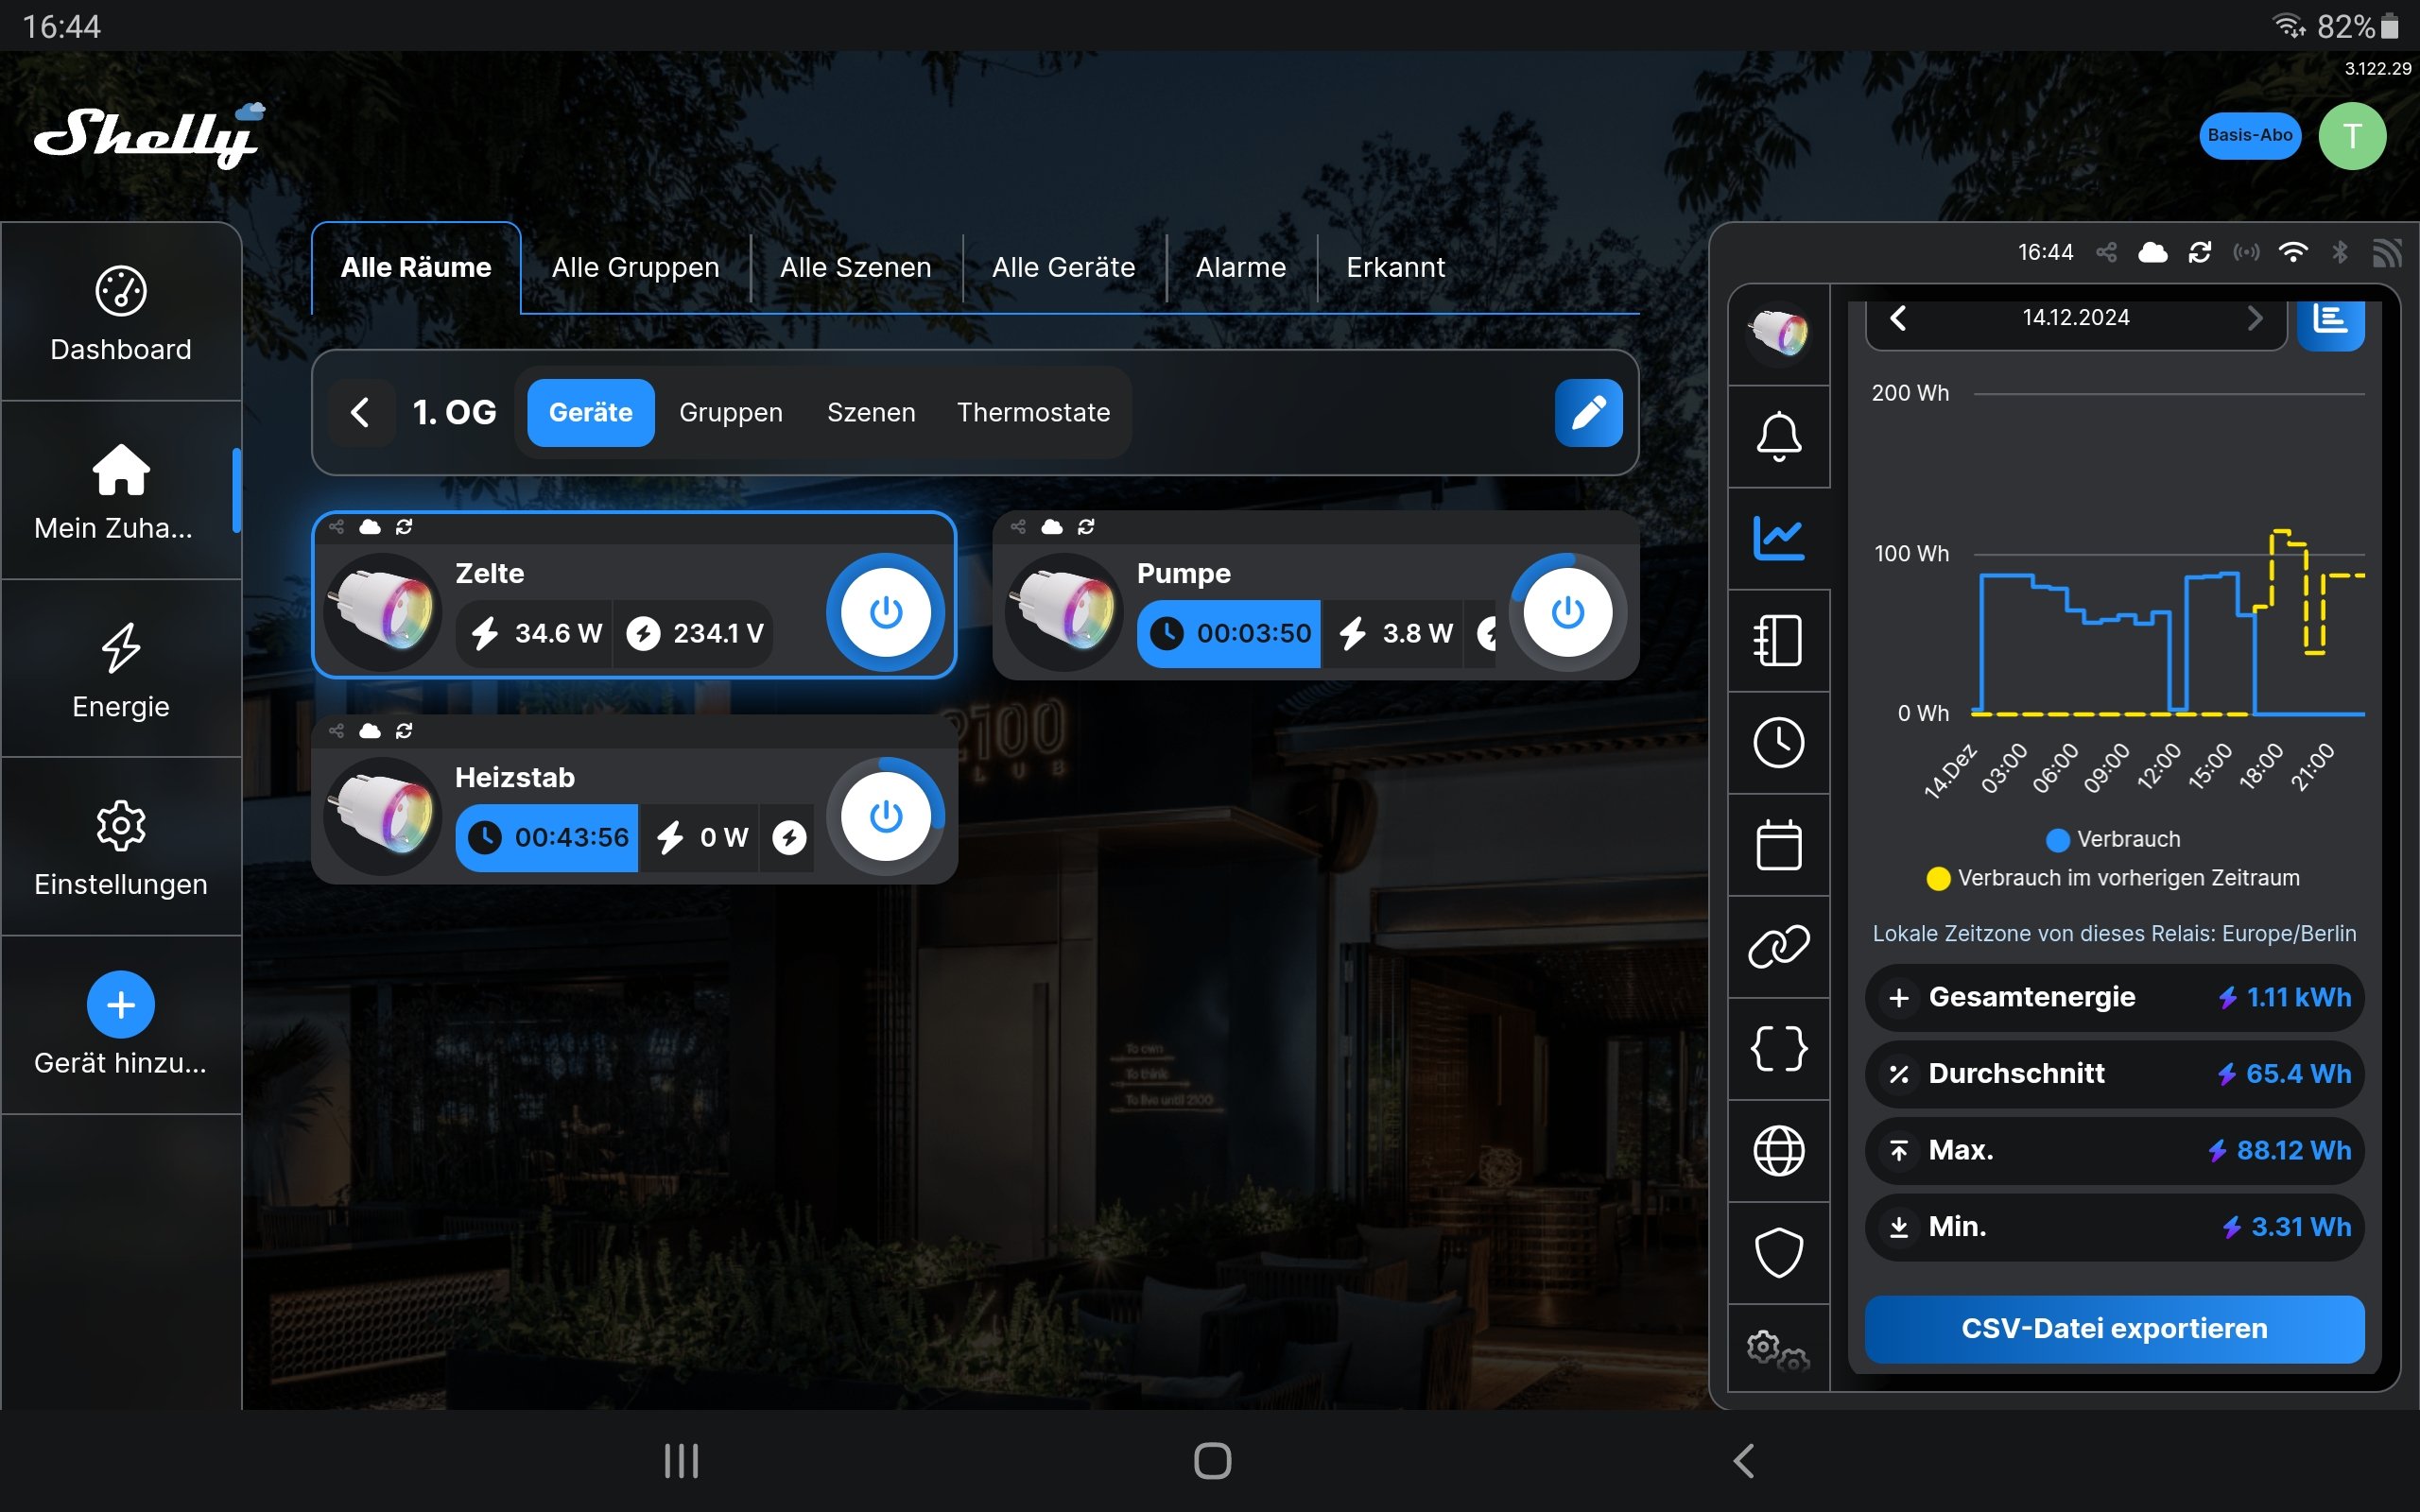Show previous day before 14.12.2024
Screen dimensions: 2420x1512
[x=1898, y=318]
